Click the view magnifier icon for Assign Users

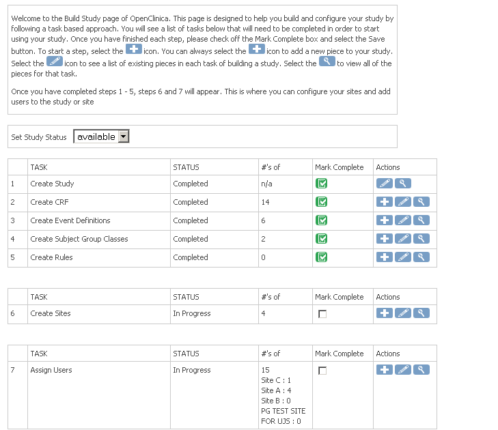(x=421, y=370)
